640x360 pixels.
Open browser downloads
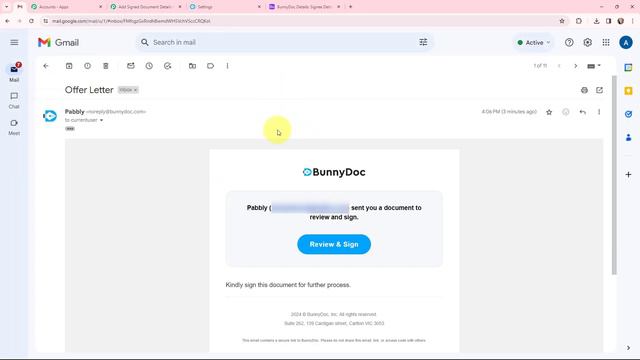596,21
